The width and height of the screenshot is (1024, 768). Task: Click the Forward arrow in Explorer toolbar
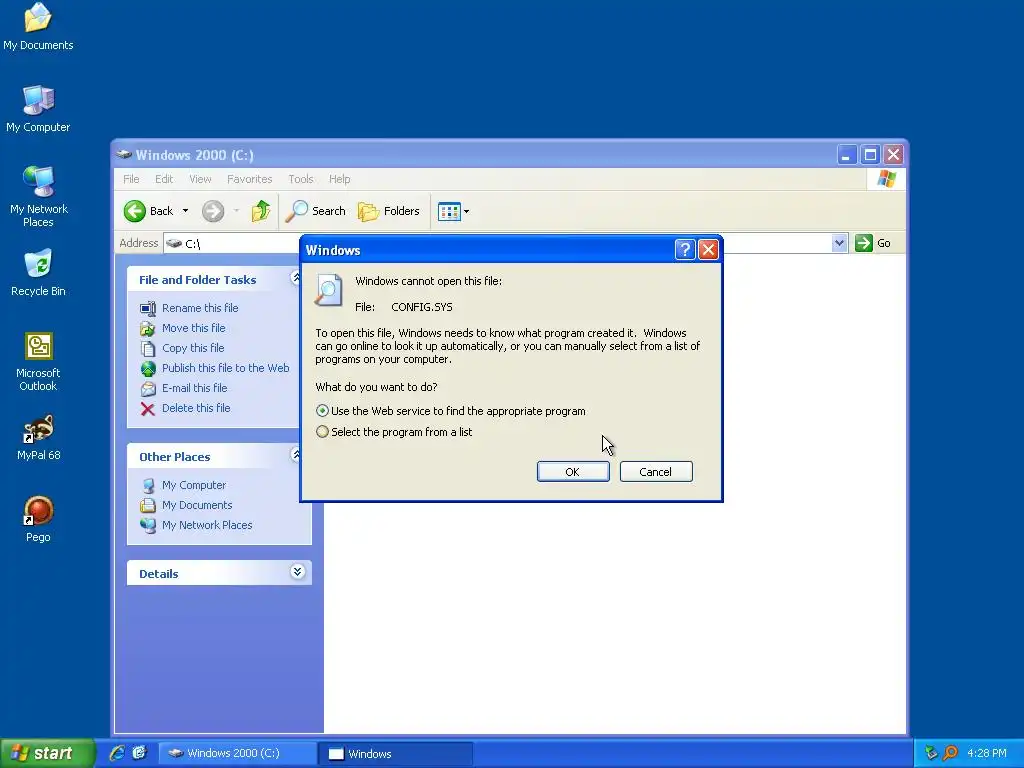(213, 211)
